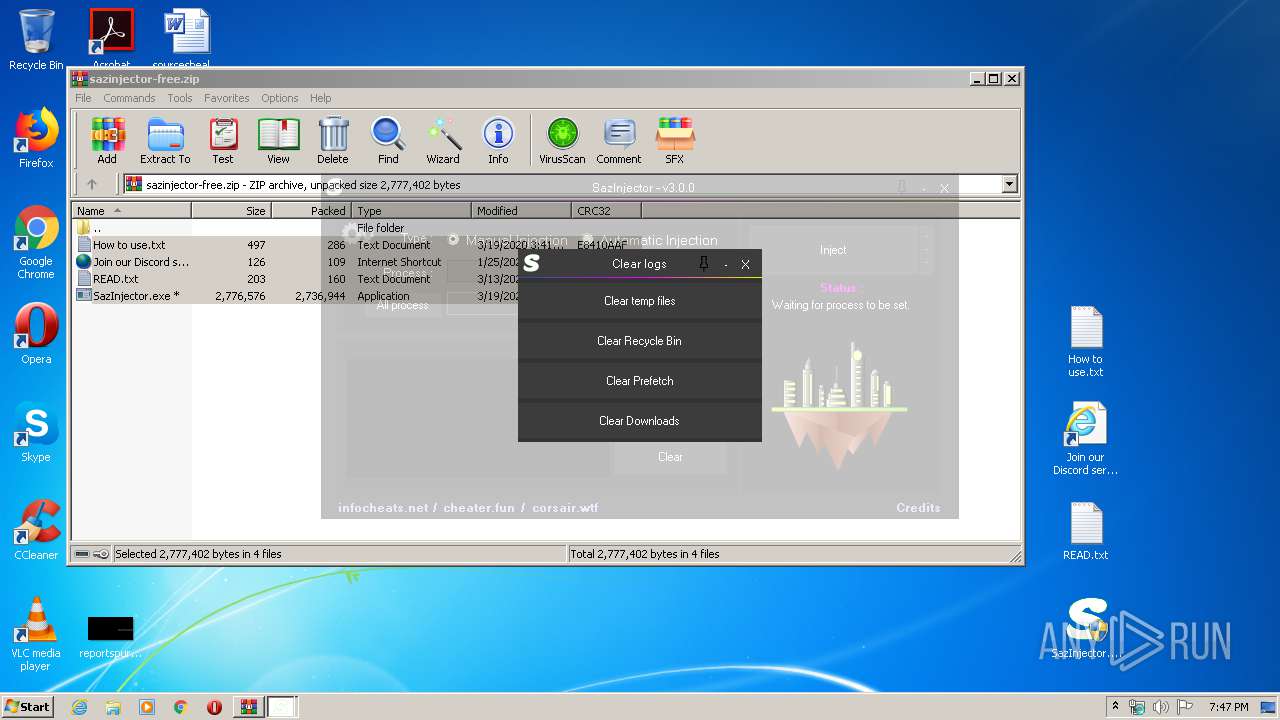Open VLC media player shortcut
Screen dimensions: 1280x720
[x=36, y=635]
